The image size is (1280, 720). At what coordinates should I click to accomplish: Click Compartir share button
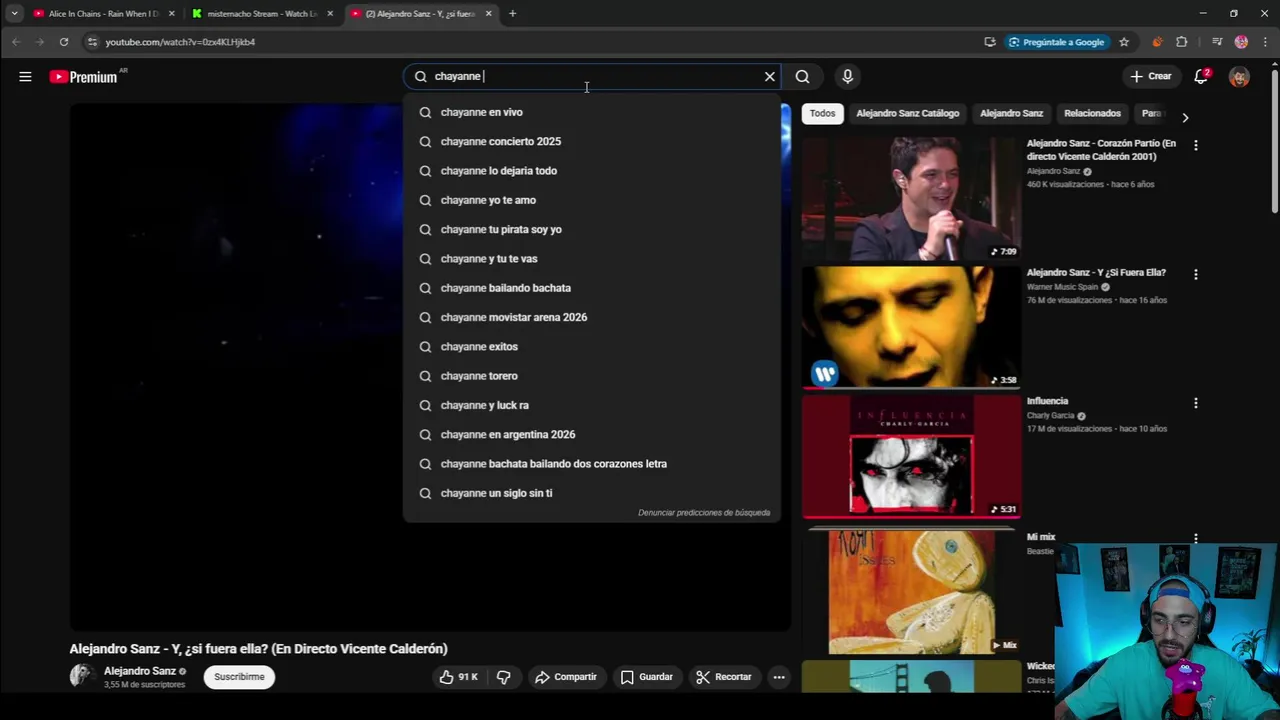pyautogui.click(x=565, y=677)
